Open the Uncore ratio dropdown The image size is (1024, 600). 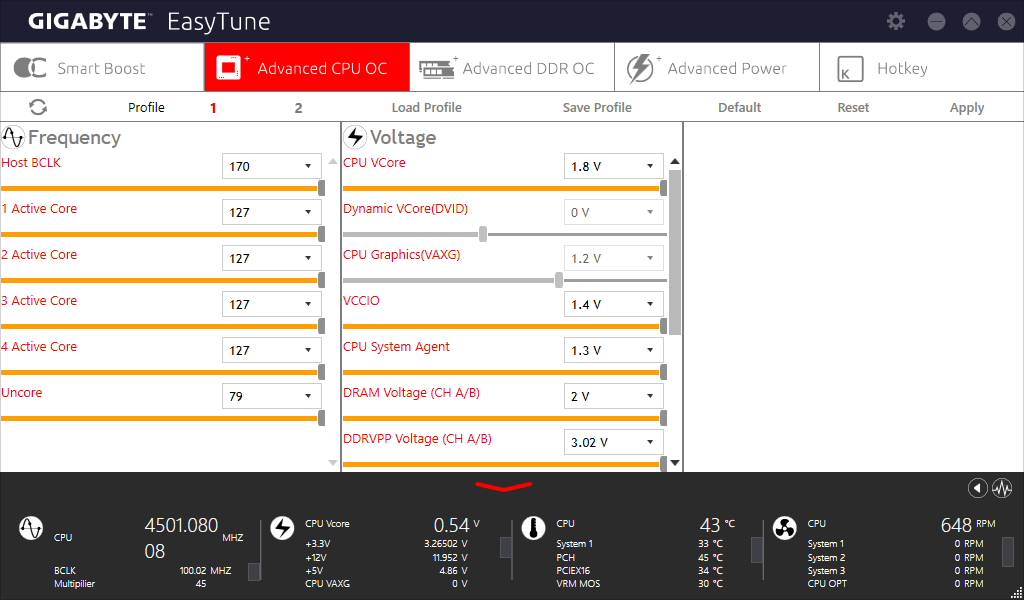click(x=272, y=396)
